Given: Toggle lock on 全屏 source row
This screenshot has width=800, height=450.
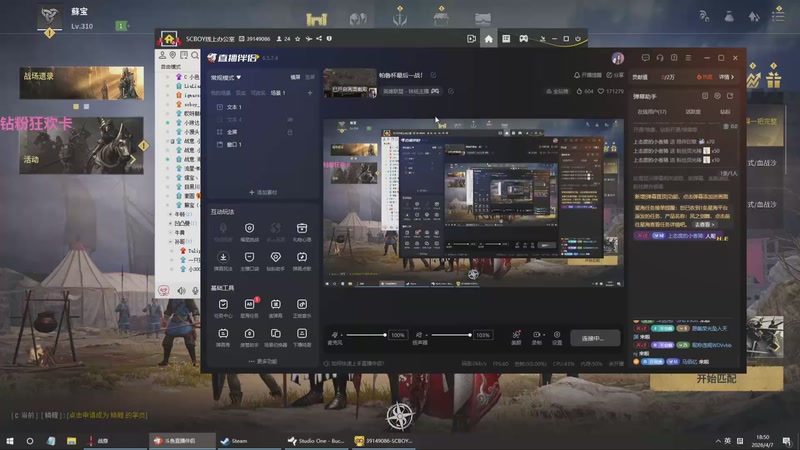Looking at the screenshot, I should pos(290,132).
